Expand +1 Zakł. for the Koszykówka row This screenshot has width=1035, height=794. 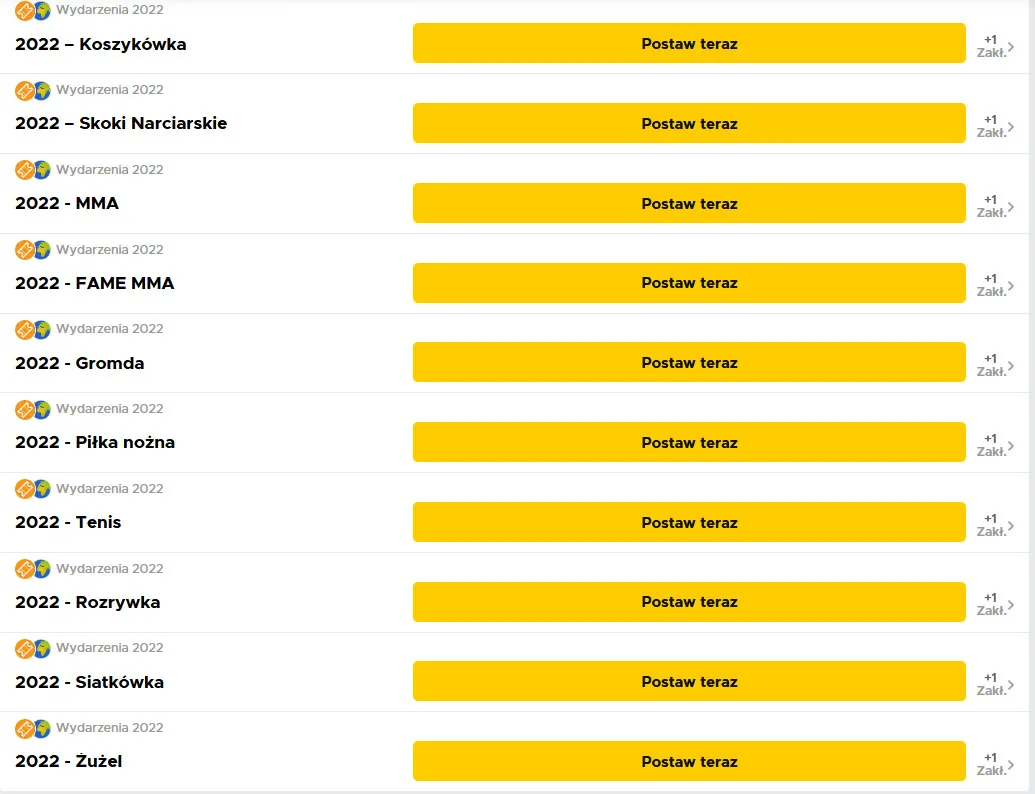(995, 46)
